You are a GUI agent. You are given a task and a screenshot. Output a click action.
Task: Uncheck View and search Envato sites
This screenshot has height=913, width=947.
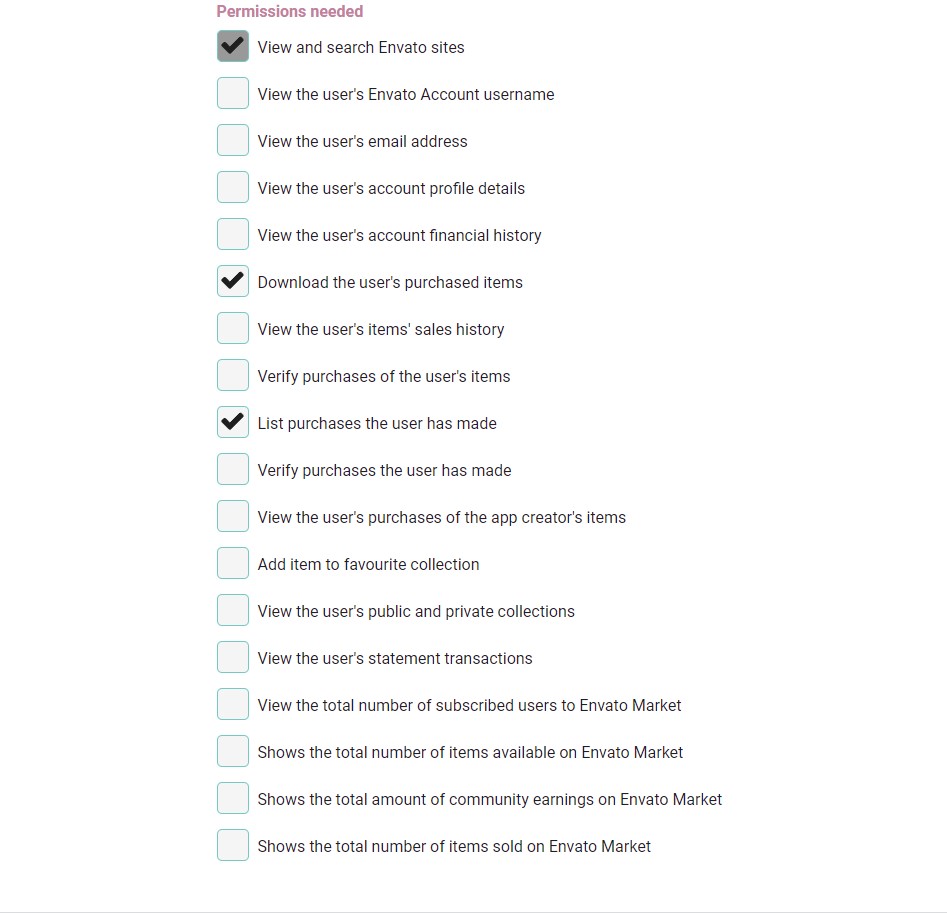(x=233, y=47)
